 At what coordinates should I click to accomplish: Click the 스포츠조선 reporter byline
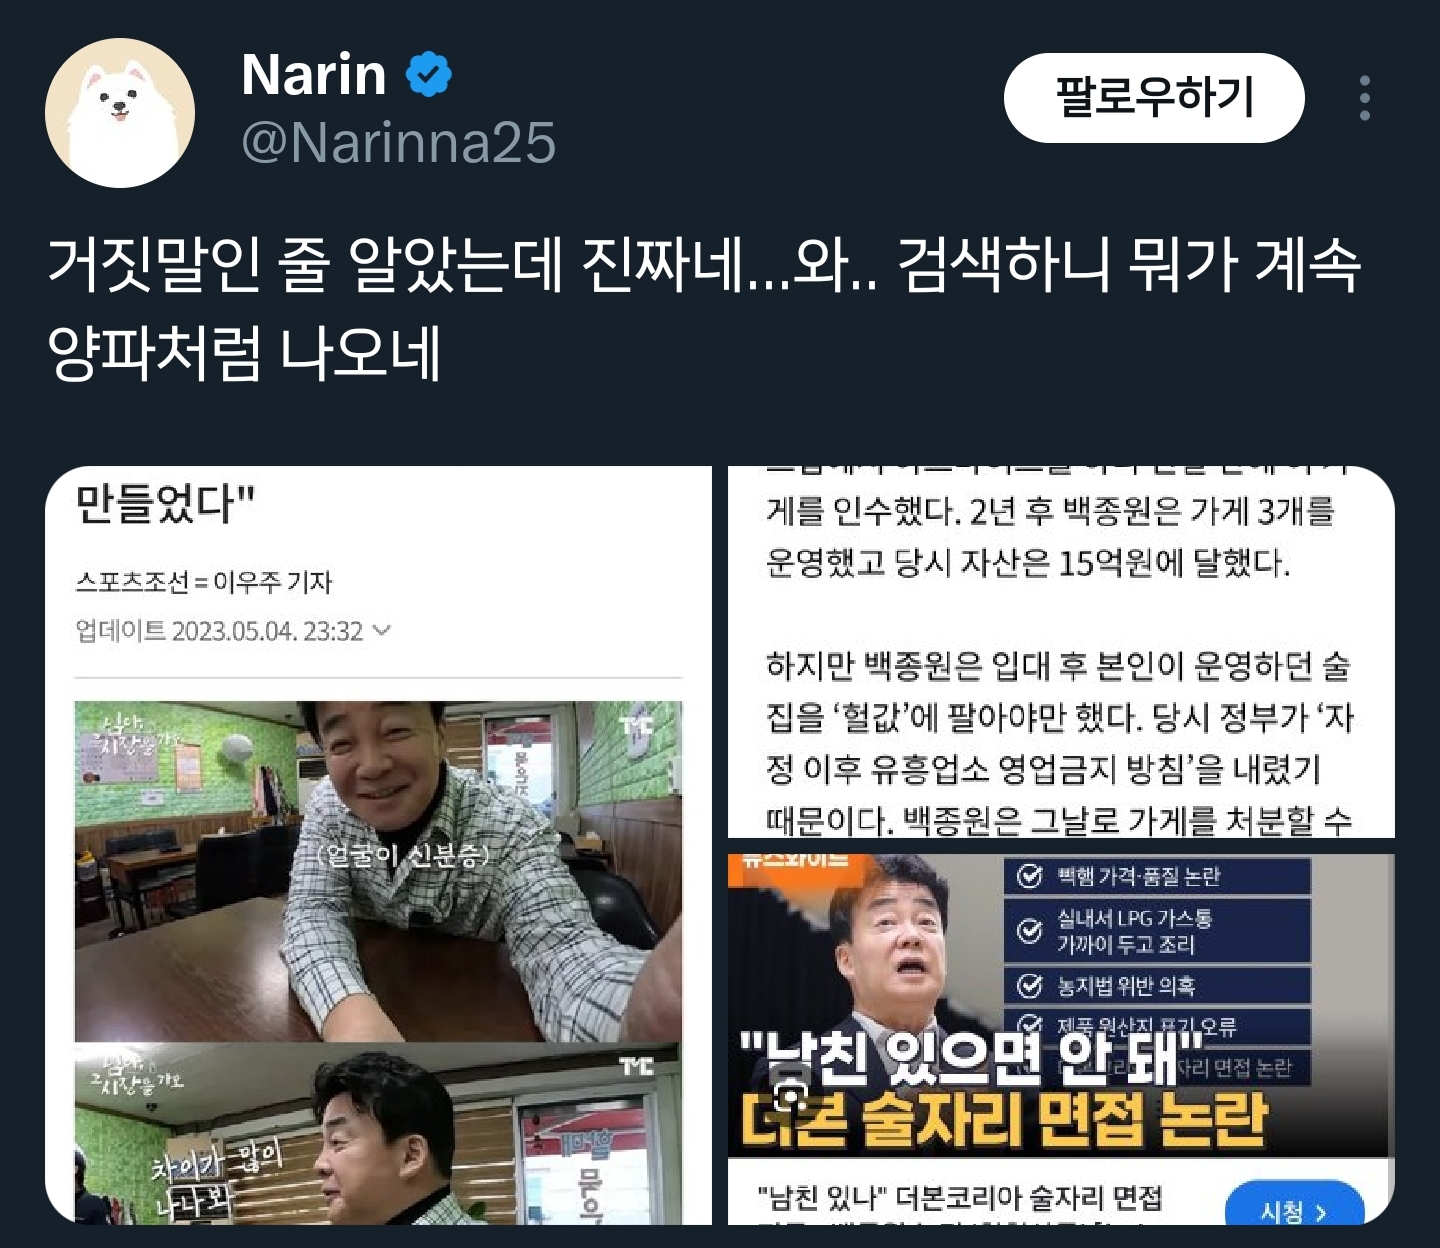coord(203,582)
